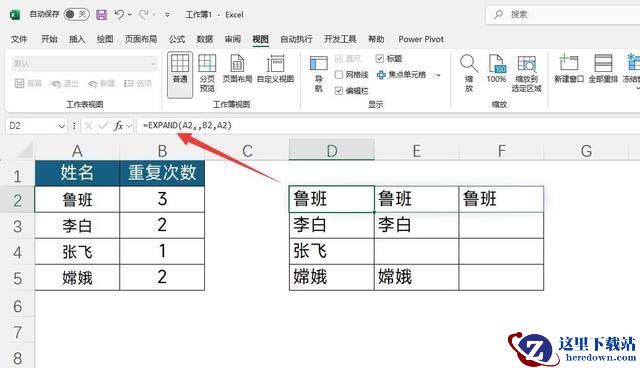Open the Customize Quick Access Toolbar dropdown
The width and height of the screenshot is (640, 368).
tap(167, 15)
